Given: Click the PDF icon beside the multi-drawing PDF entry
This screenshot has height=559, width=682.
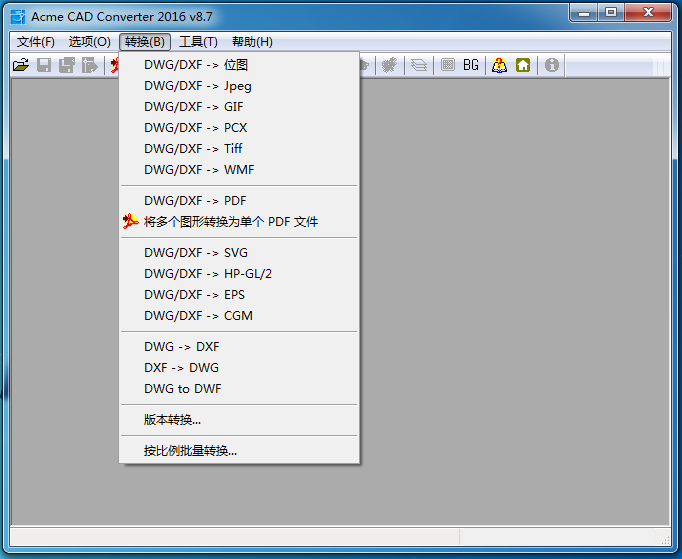Looking at the screenshot, I should point(130,222).
